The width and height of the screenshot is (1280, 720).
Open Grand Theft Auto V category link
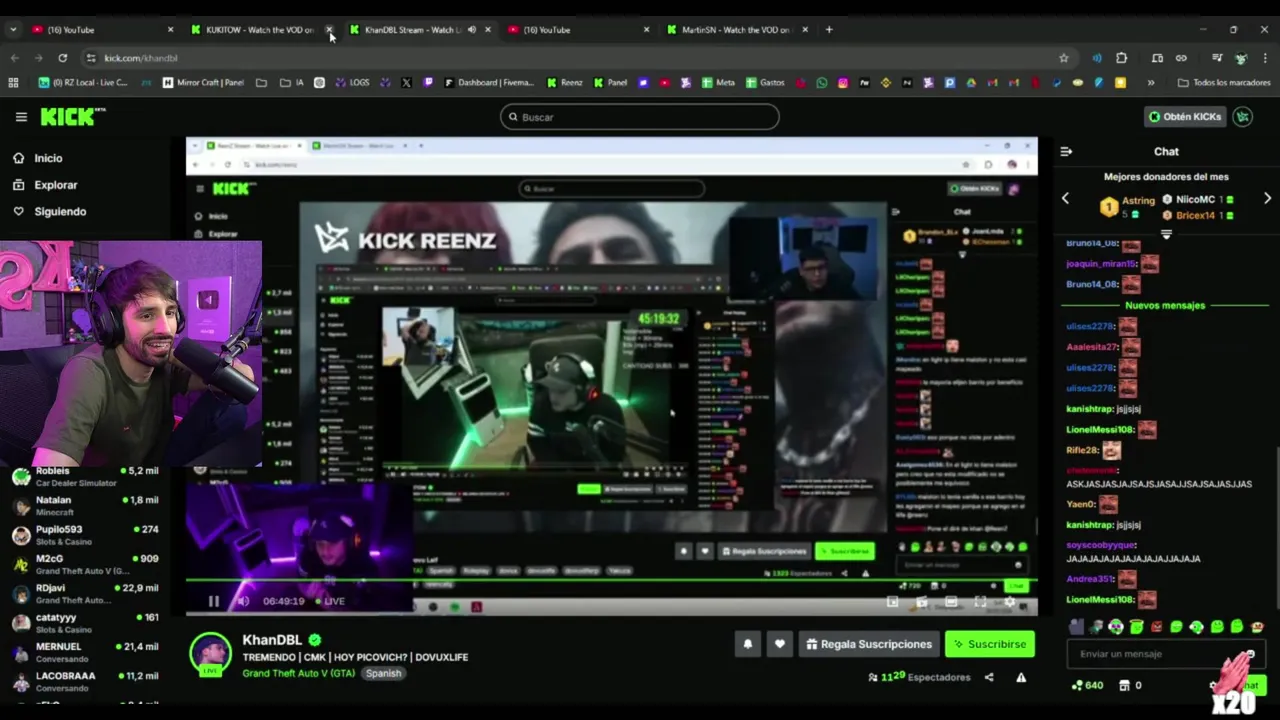pos(300,673)
